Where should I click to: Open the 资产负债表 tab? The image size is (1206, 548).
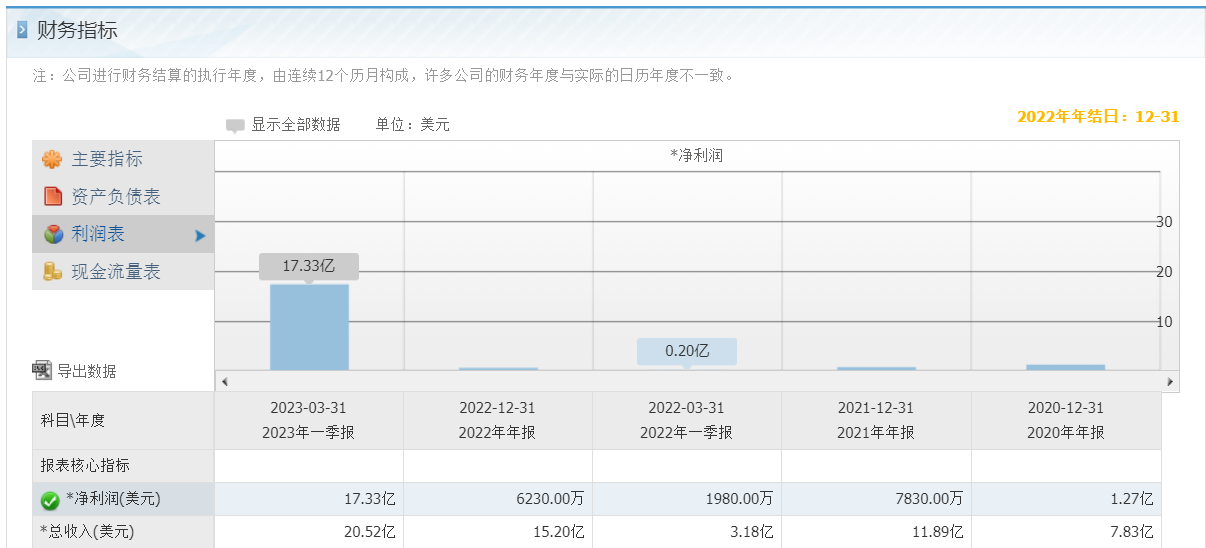click(123, 197)
